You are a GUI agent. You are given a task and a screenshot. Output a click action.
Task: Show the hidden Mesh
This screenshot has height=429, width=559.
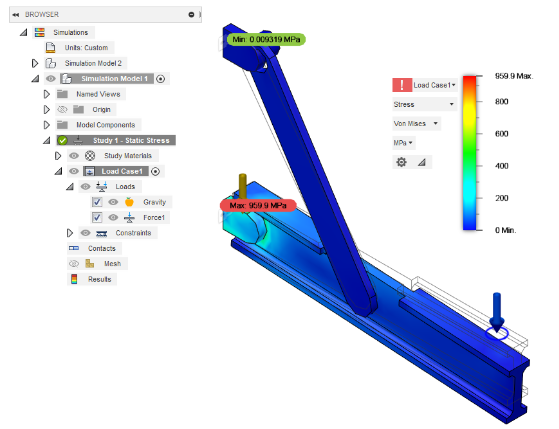pos(74,264)
